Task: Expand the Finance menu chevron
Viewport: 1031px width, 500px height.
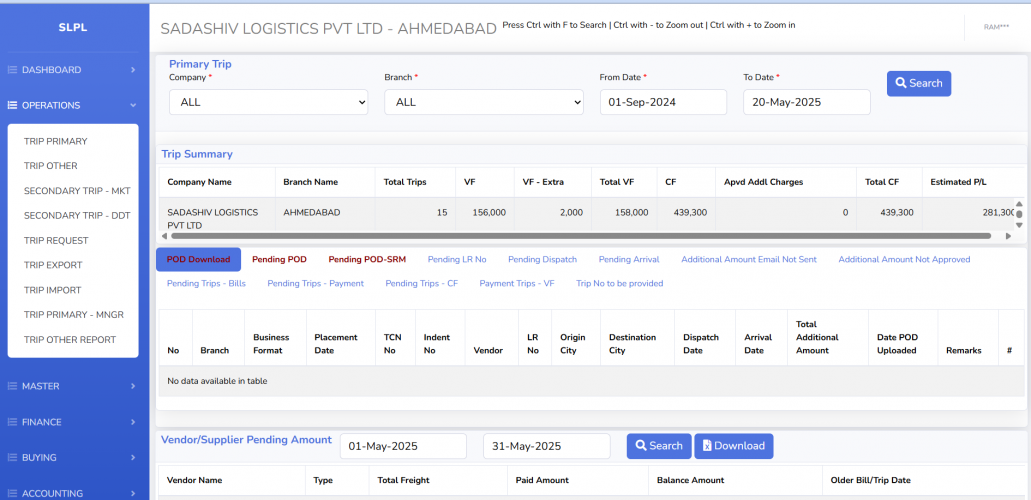Action: tap(133, 422)
